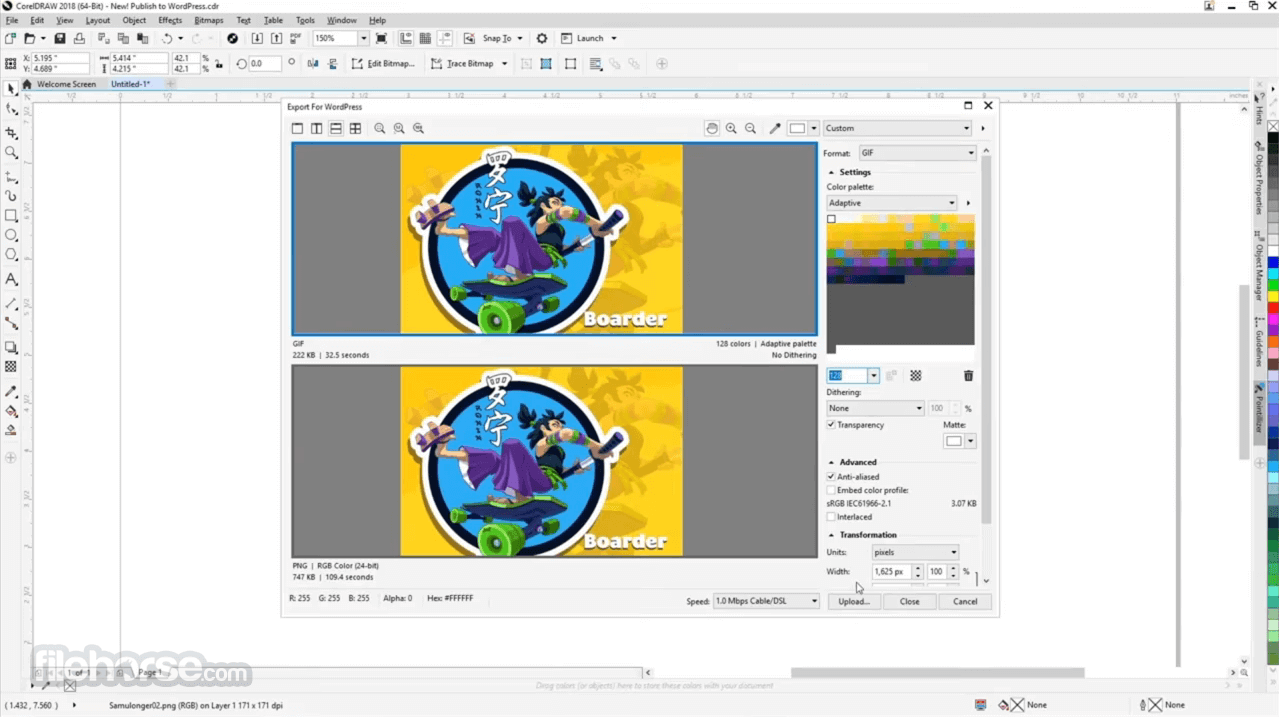
Task: Click the delete settings trash icon
Action: (967, 375)
